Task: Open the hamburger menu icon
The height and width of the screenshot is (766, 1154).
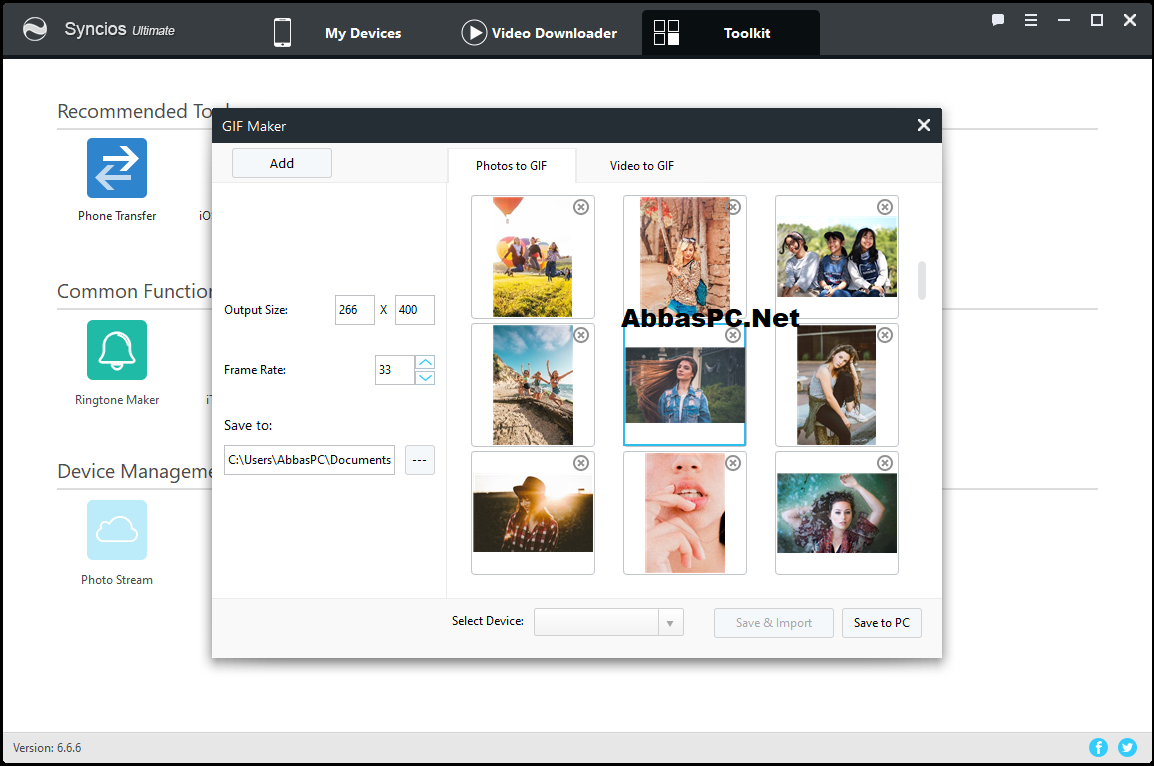Action: click(1031, 20)
